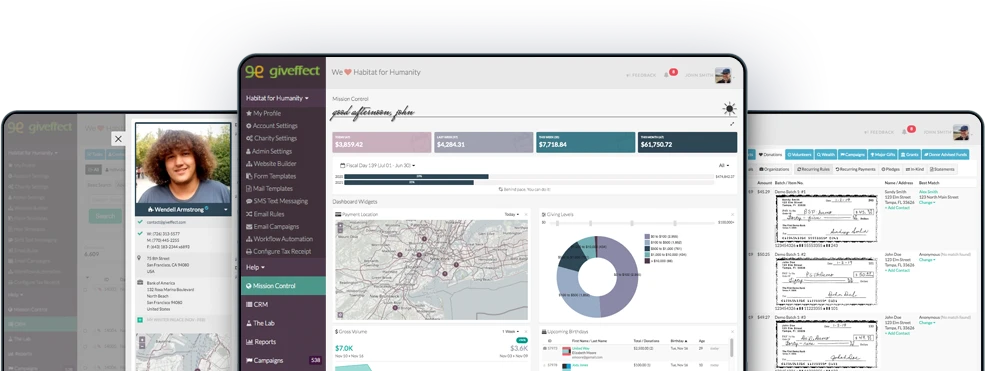This screenshot has height=371, width=985.
Task: Expand the Help menu in the sidebar
Action: 256,267
